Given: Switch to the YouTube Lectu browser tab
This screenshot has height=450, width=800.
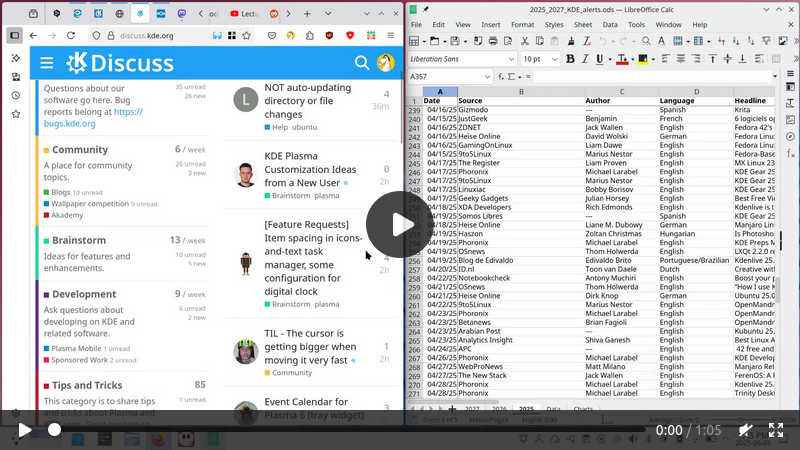Looking at the screenshot, I should pos(244,14).
